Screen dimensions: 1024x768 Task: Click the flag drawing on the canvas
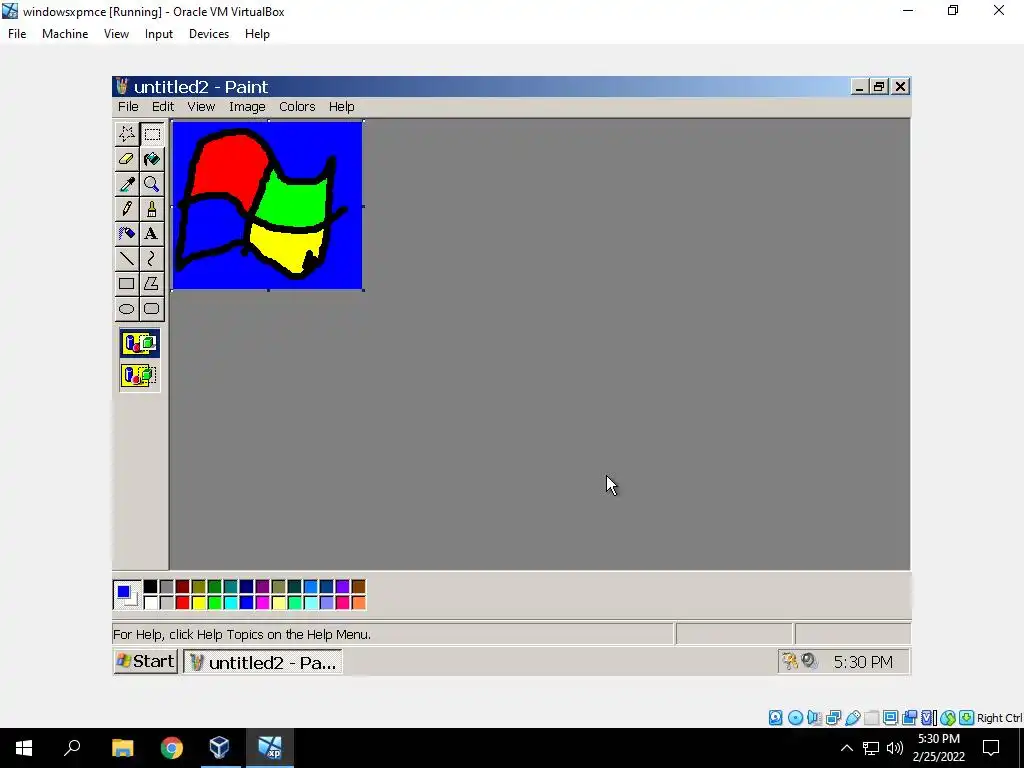point(267,206)
